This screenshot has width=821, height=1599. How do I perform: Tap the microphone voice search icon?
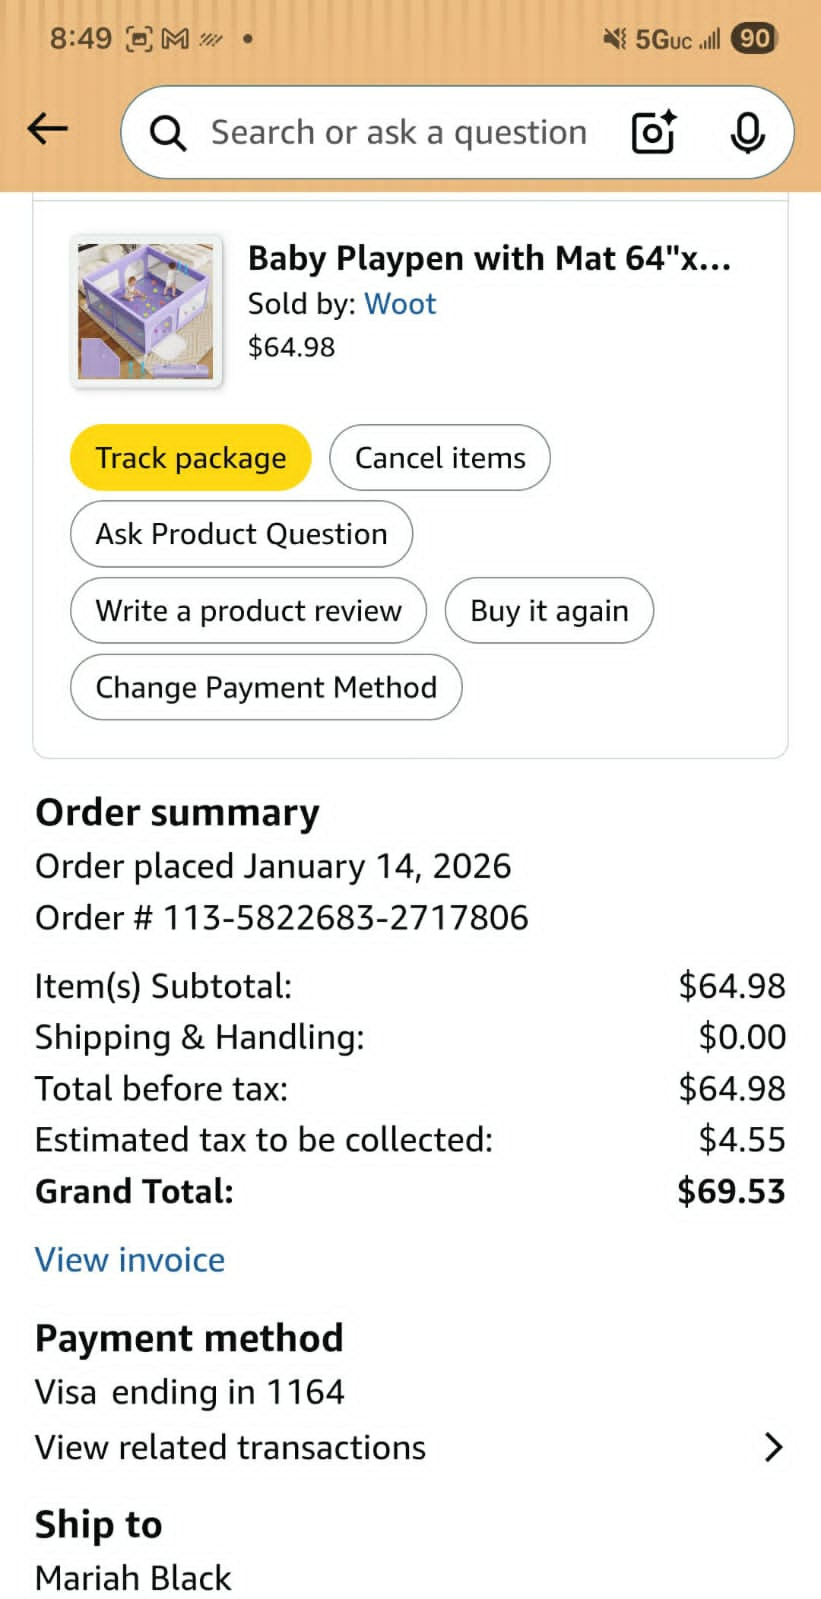pyautogui.click(x=747, y=132)
